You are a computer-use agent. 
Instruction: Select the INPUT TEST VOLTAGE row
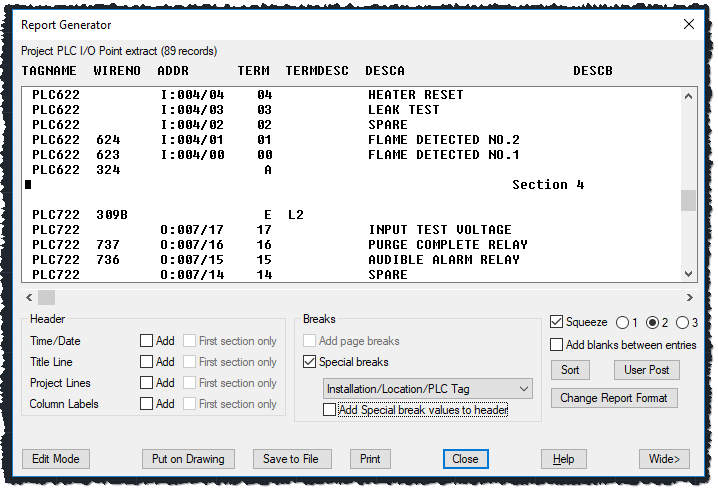coord(352,230)
